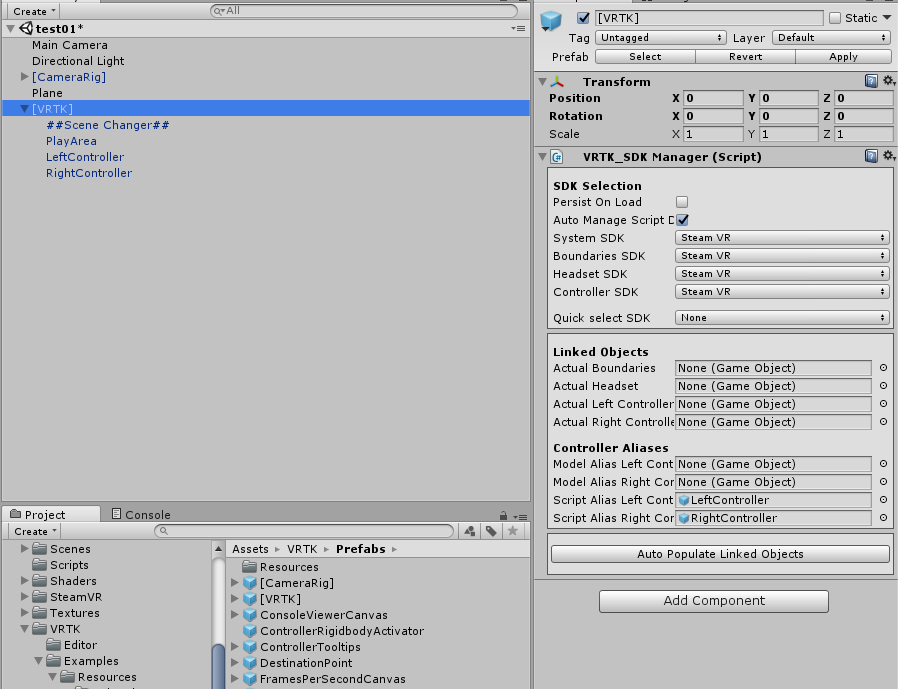The width and height of the screenshot is (898, 689).
Task: Open VRTK_SDK Manager gear settings
Action: pyautogui.click(x=888, y=156)
